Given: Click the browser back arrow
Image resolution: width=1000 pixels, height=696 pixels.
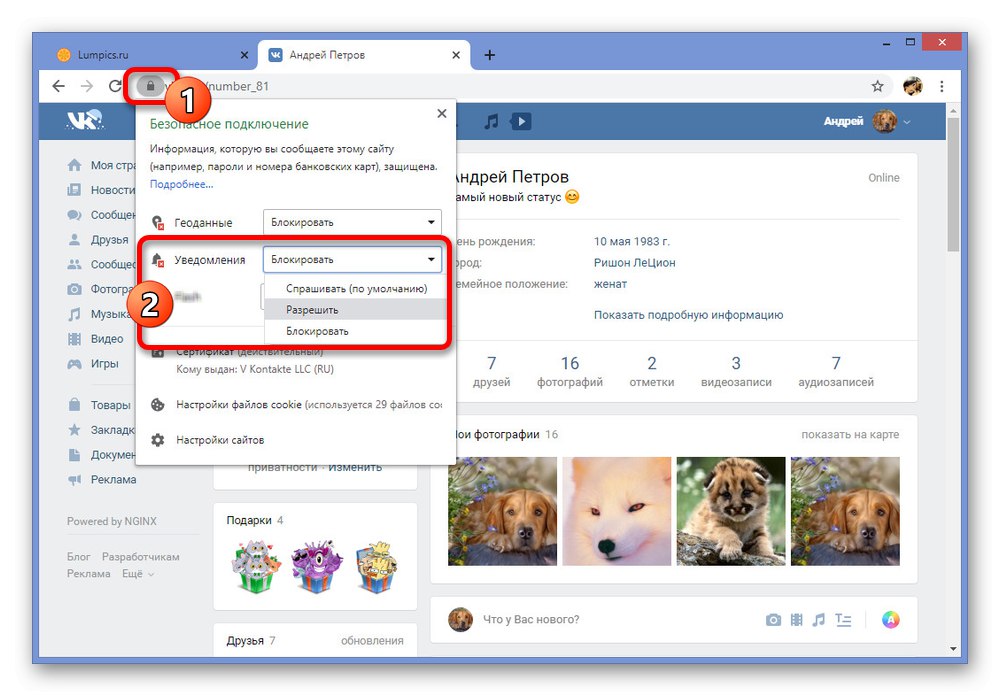Looking at the screenshot, I should click(x=59, y=86).
